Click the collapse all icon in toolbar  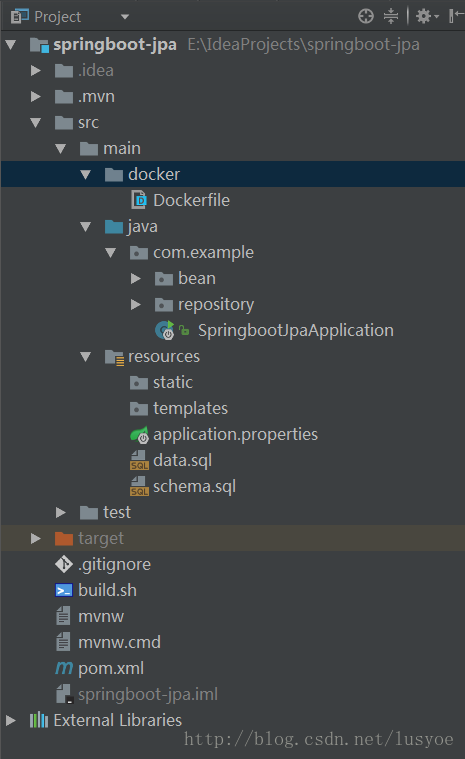click(x=391, y=16)
